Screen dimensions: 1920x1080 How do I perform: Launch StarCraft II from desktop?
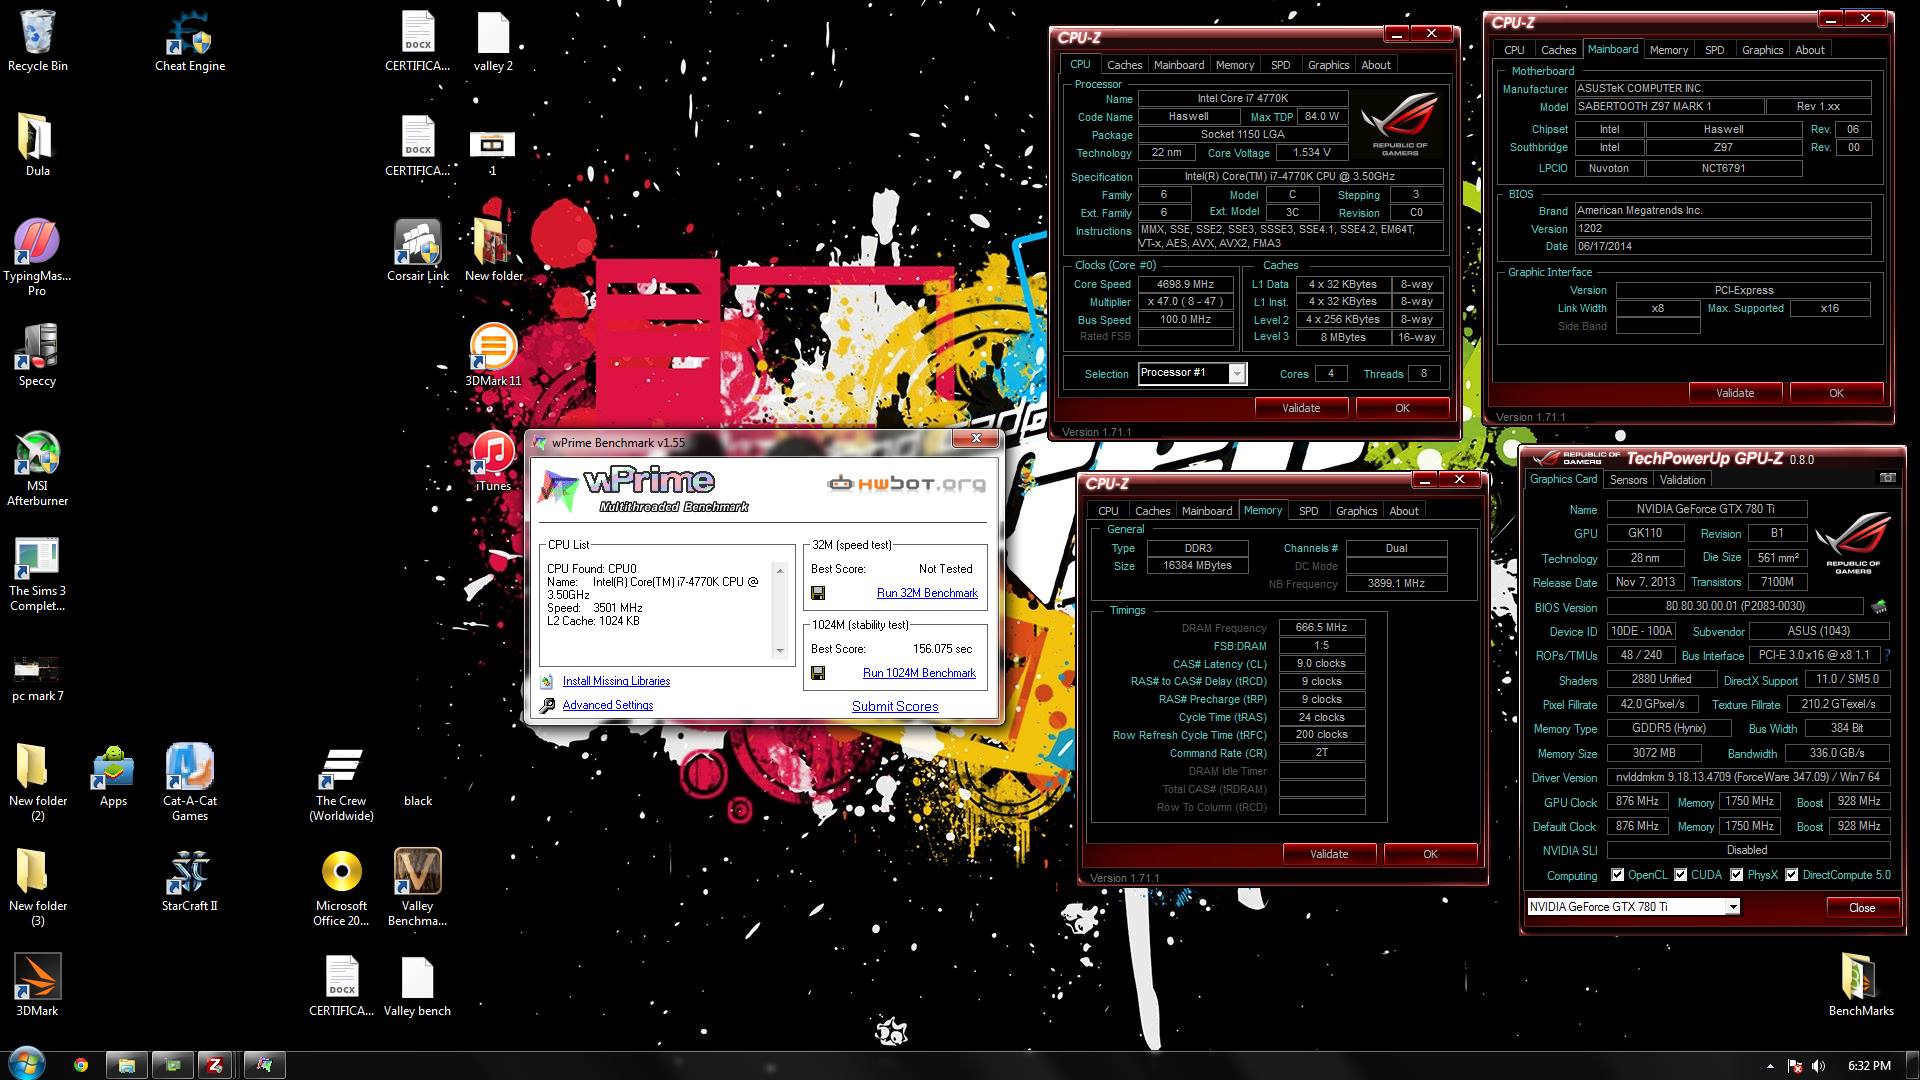click(x=190, y=880)
